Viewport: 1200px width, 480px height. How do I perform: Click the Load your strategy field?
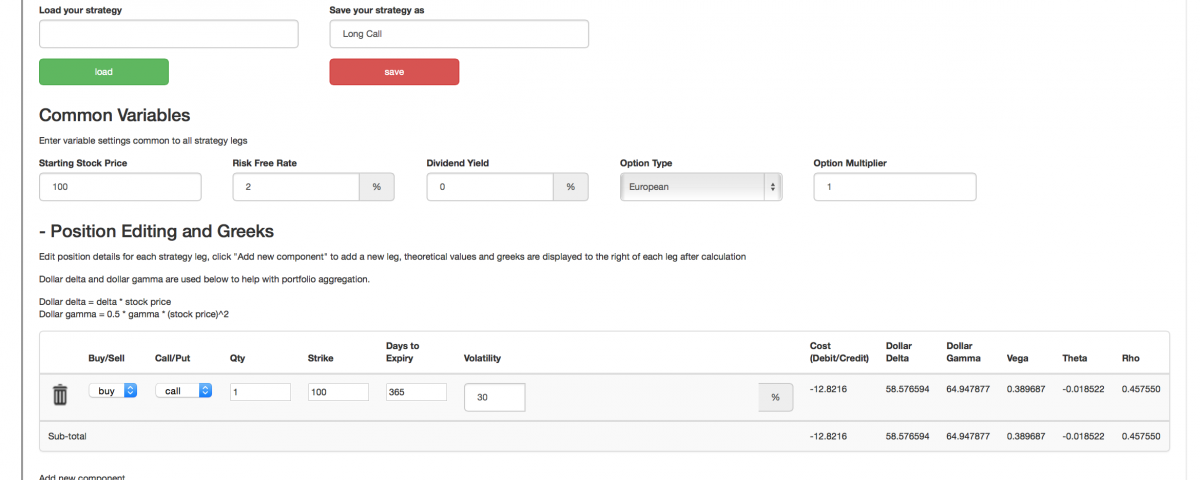pyautogui.click(x=168, y=34)
